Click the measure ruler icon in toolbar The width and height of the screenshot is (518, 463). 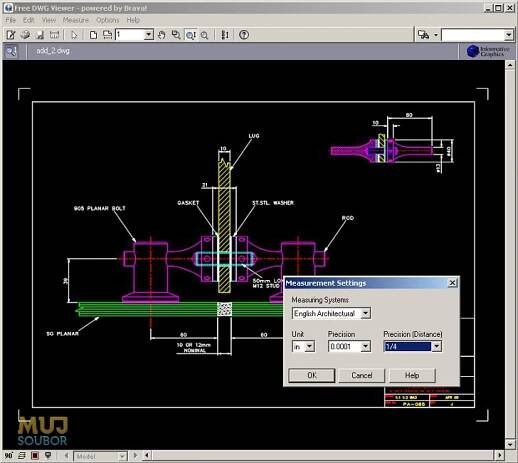[x=54, y=35]
